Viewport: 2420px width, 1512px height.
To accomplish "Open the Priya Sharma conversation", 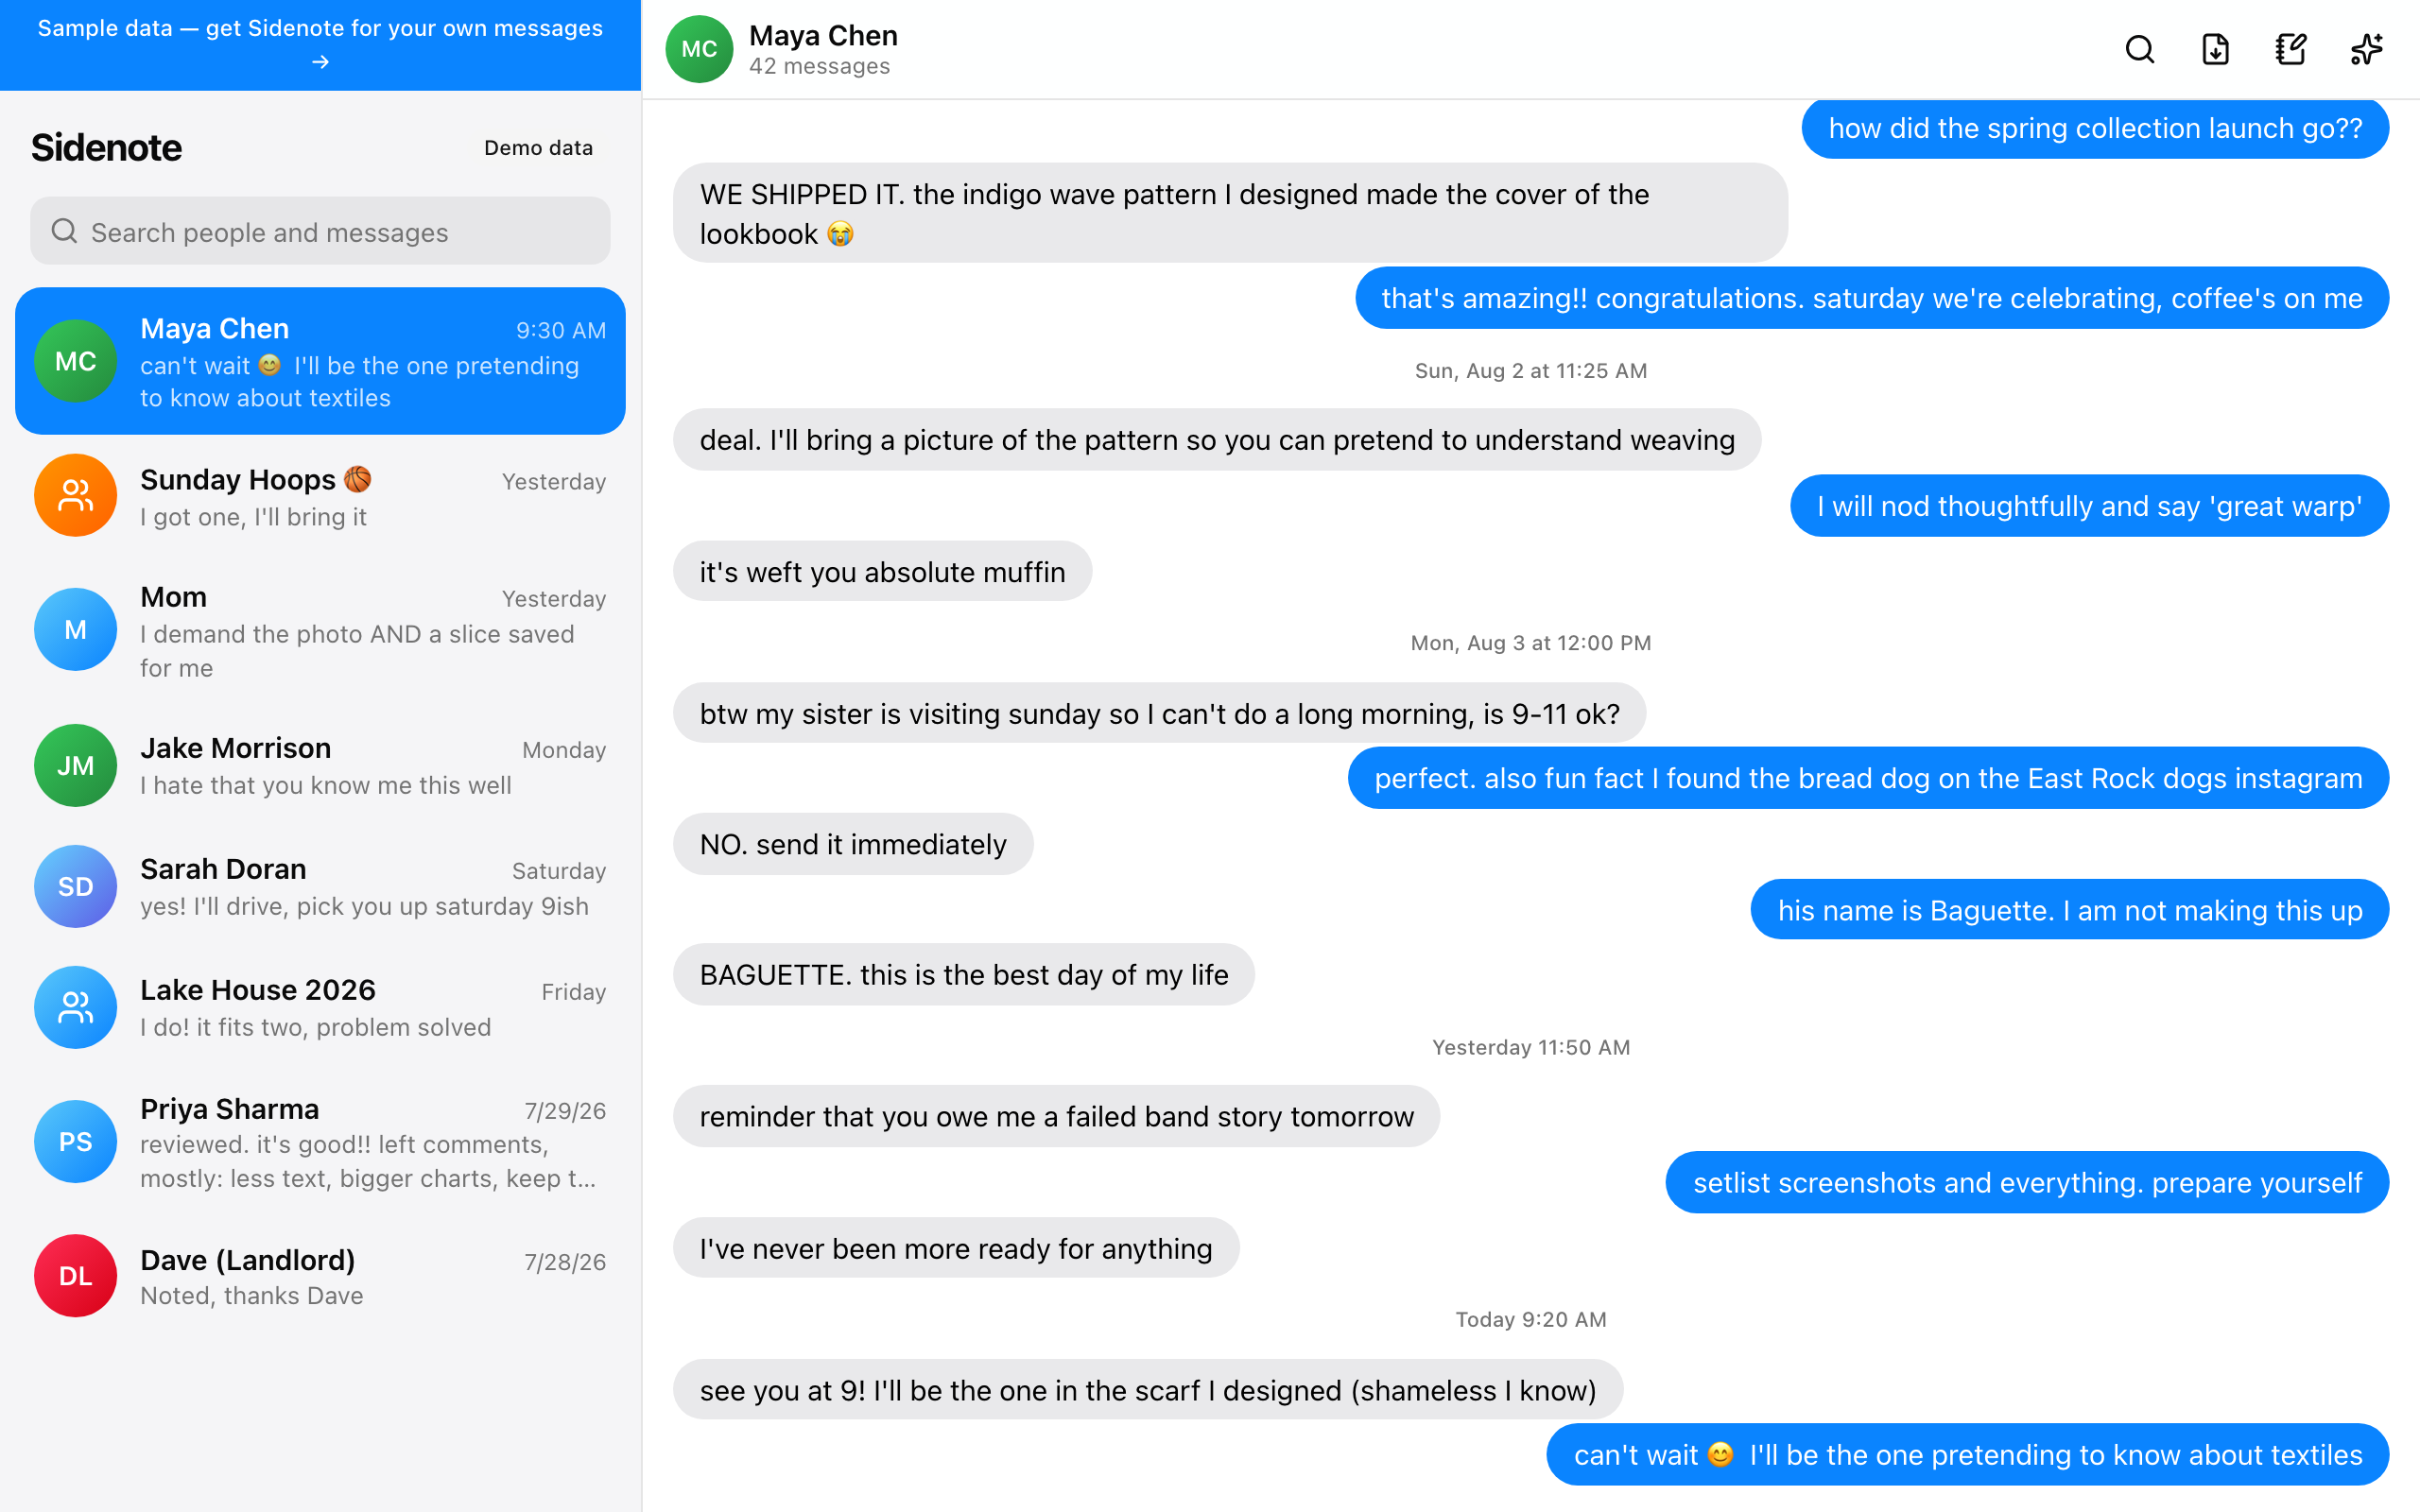I will pyautogui.click(x=320, y=1142).
